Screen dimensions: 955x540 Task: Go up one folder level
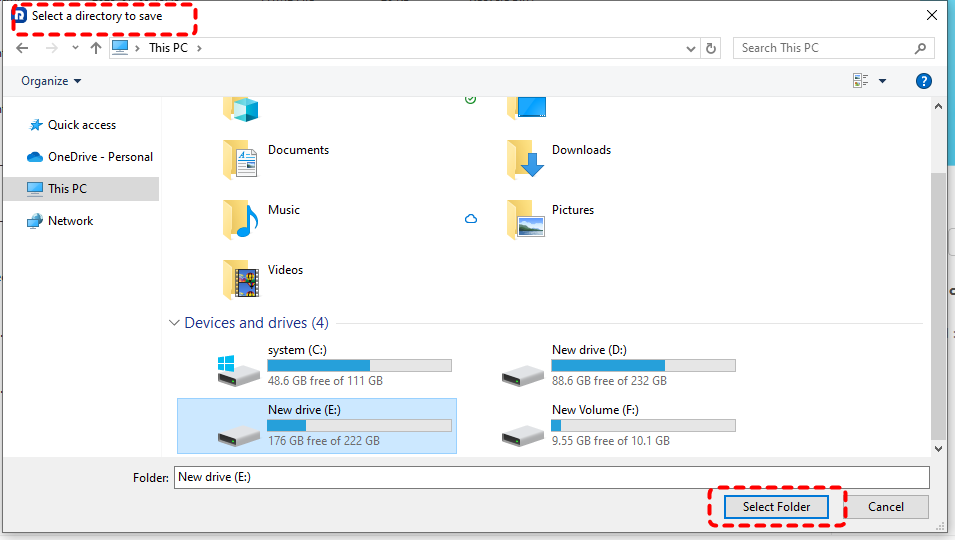pyautogui.click(x=96, y=48)
